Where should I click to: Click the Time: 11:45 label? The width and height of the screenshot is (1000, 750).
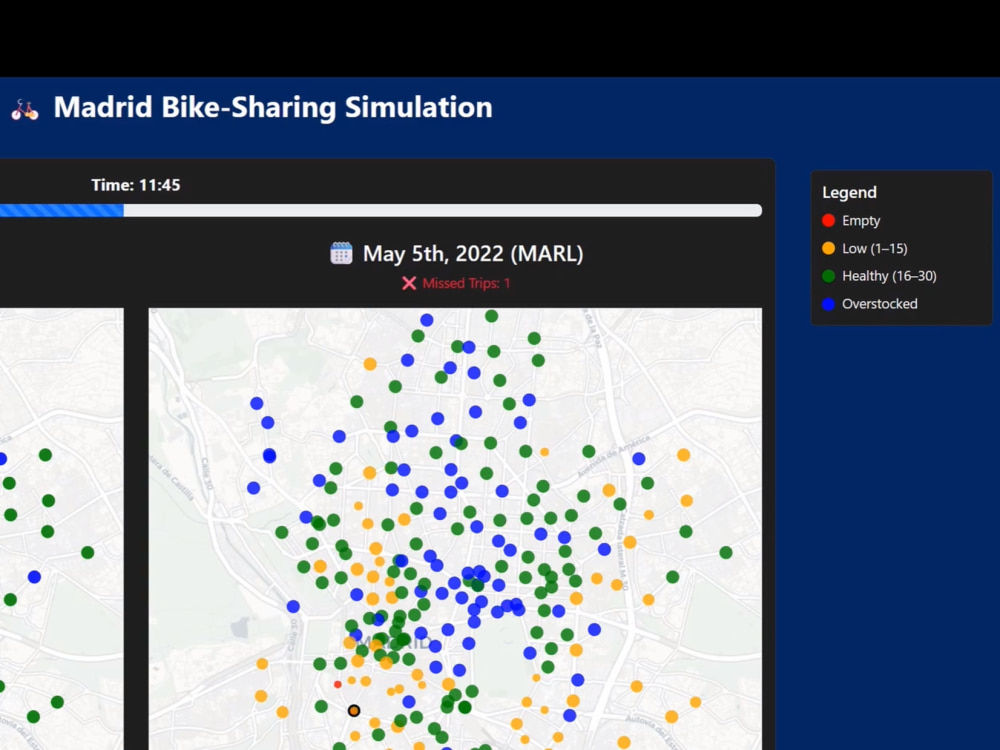pos(136,185)
